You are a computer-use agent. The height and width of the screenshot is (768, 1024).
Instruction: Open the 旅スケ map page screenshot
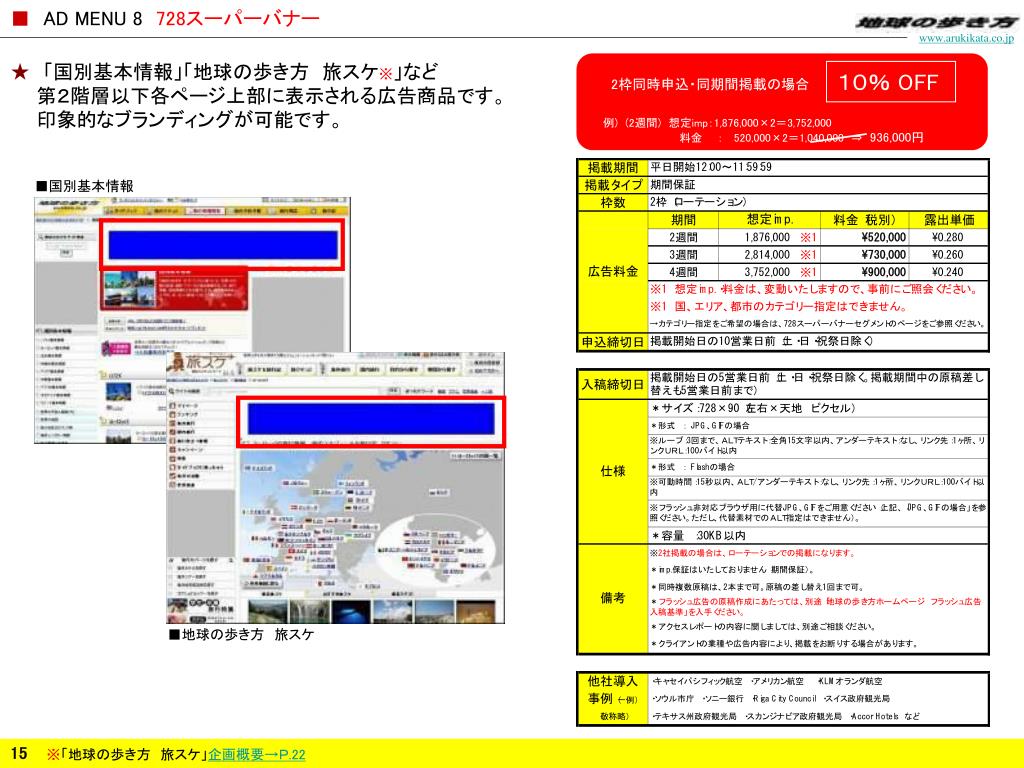[x=336, y=488]
